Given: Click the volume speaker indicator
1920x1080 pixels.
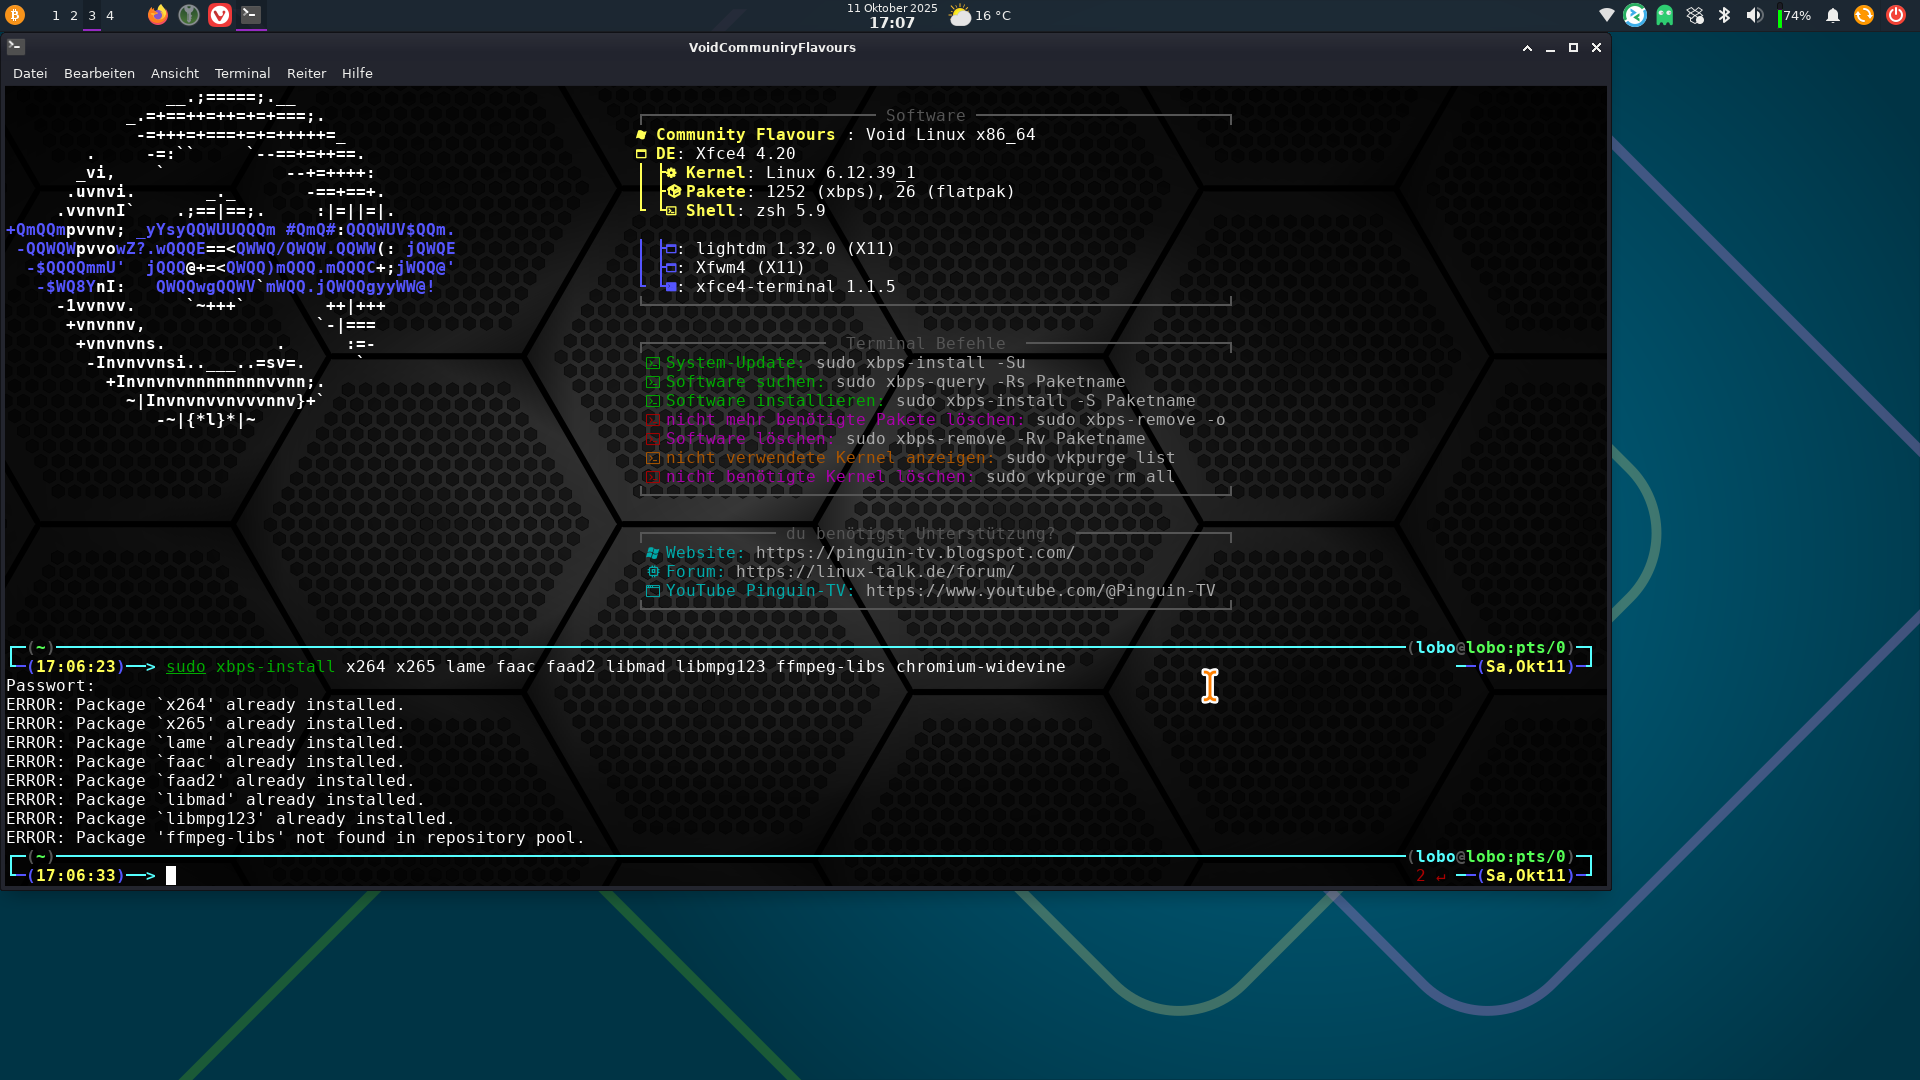Looking at the screenshot, I should pos(1754,15).
